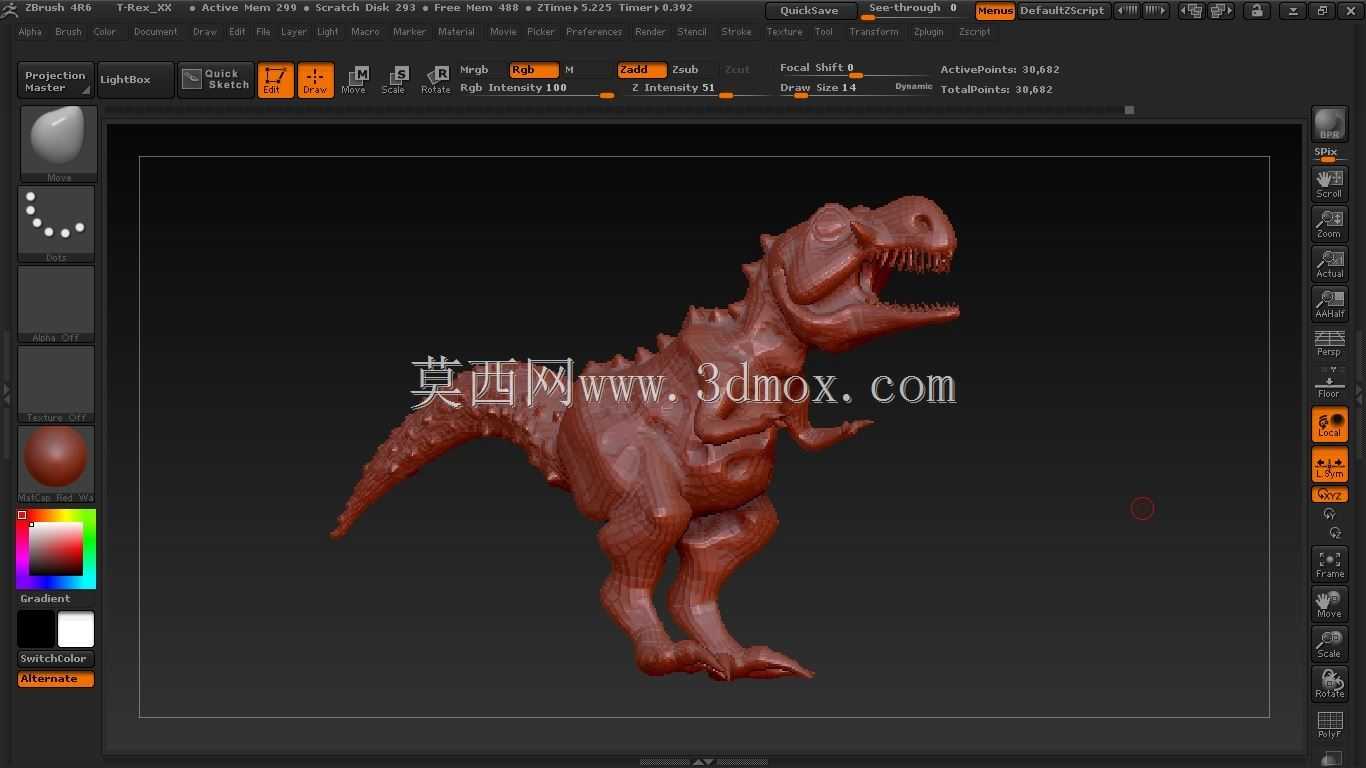Viewport: 1366px width, 768px height.
Task: Open Projection Master
Action: (x=56, y=80)
